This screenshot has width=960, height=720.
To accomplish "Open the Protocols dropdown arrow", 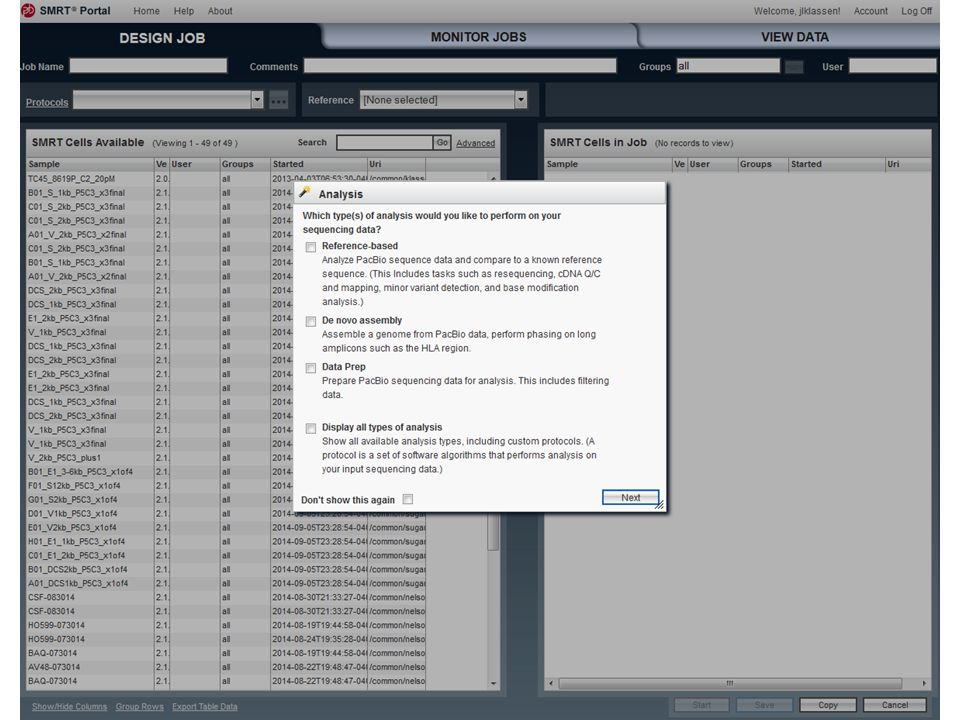I will [x=257, y=100].
